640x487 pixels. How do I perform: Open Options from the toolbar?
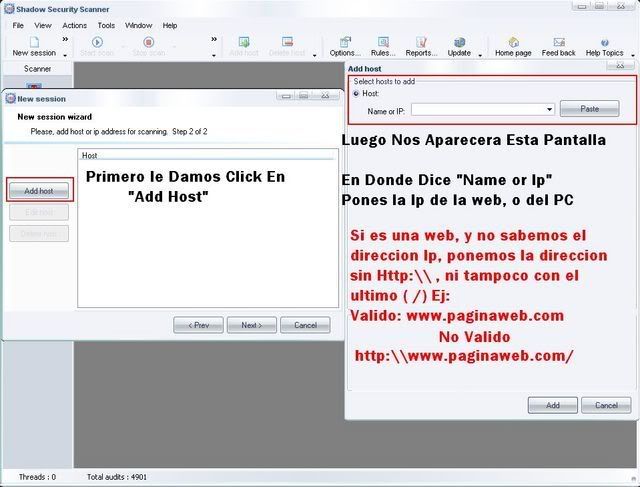pyautogui.click(x=345, y=47)
